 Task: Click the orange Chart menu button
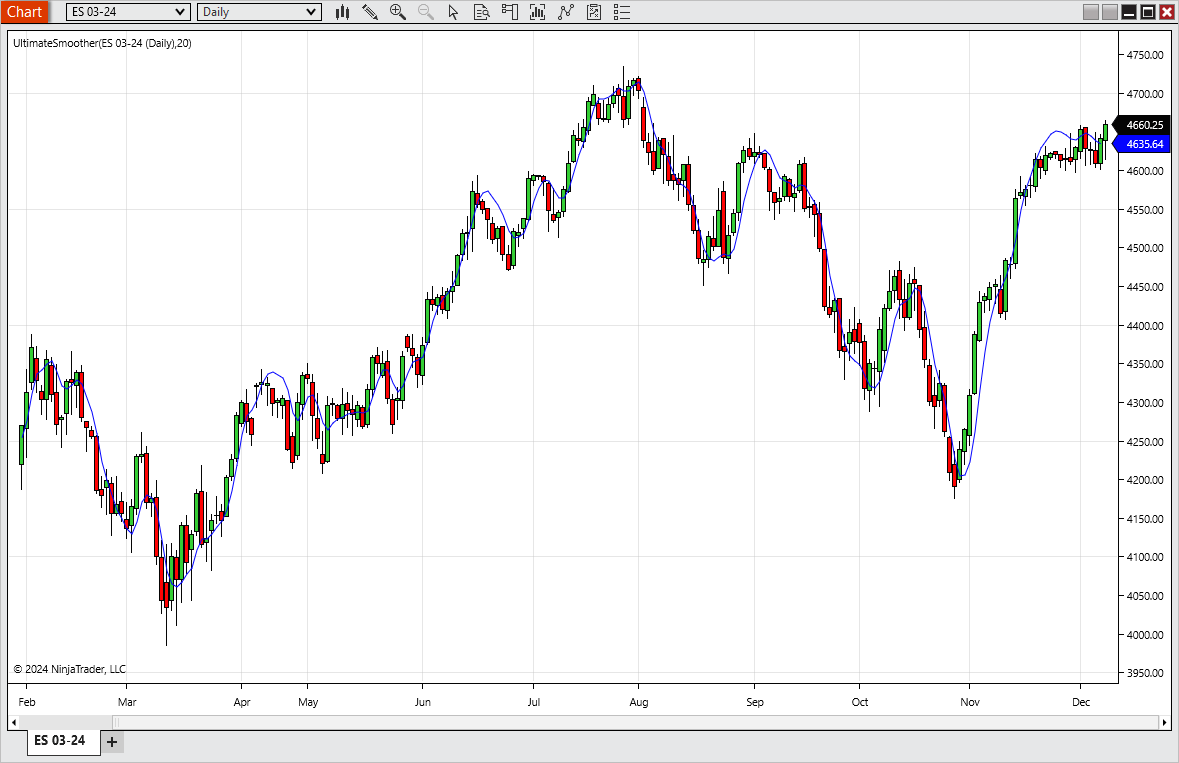[24, 12]
